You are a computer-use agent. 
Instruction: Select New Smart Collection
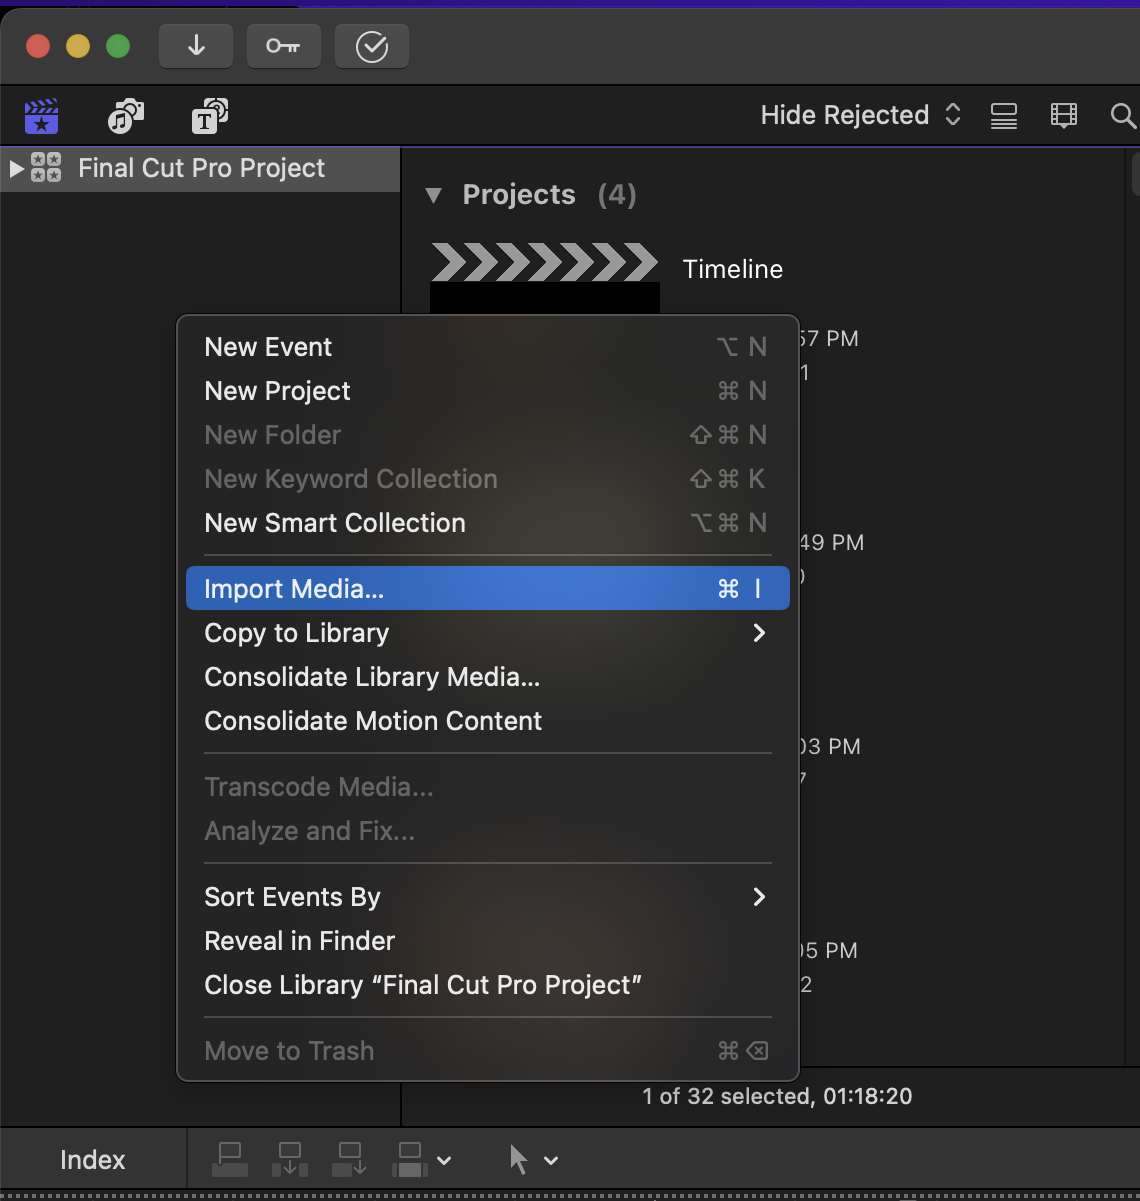pos(488,523)
